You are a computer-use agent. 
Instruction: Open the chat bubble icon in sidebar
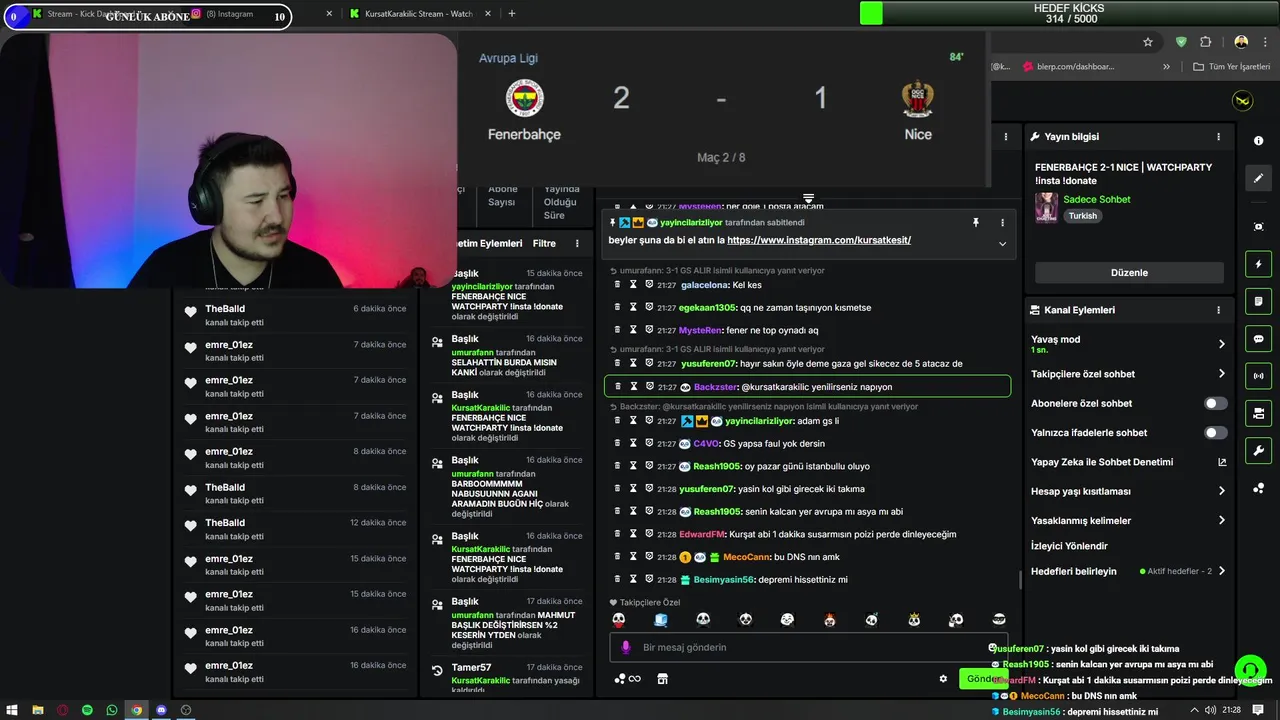click(x=1258, y=338)
